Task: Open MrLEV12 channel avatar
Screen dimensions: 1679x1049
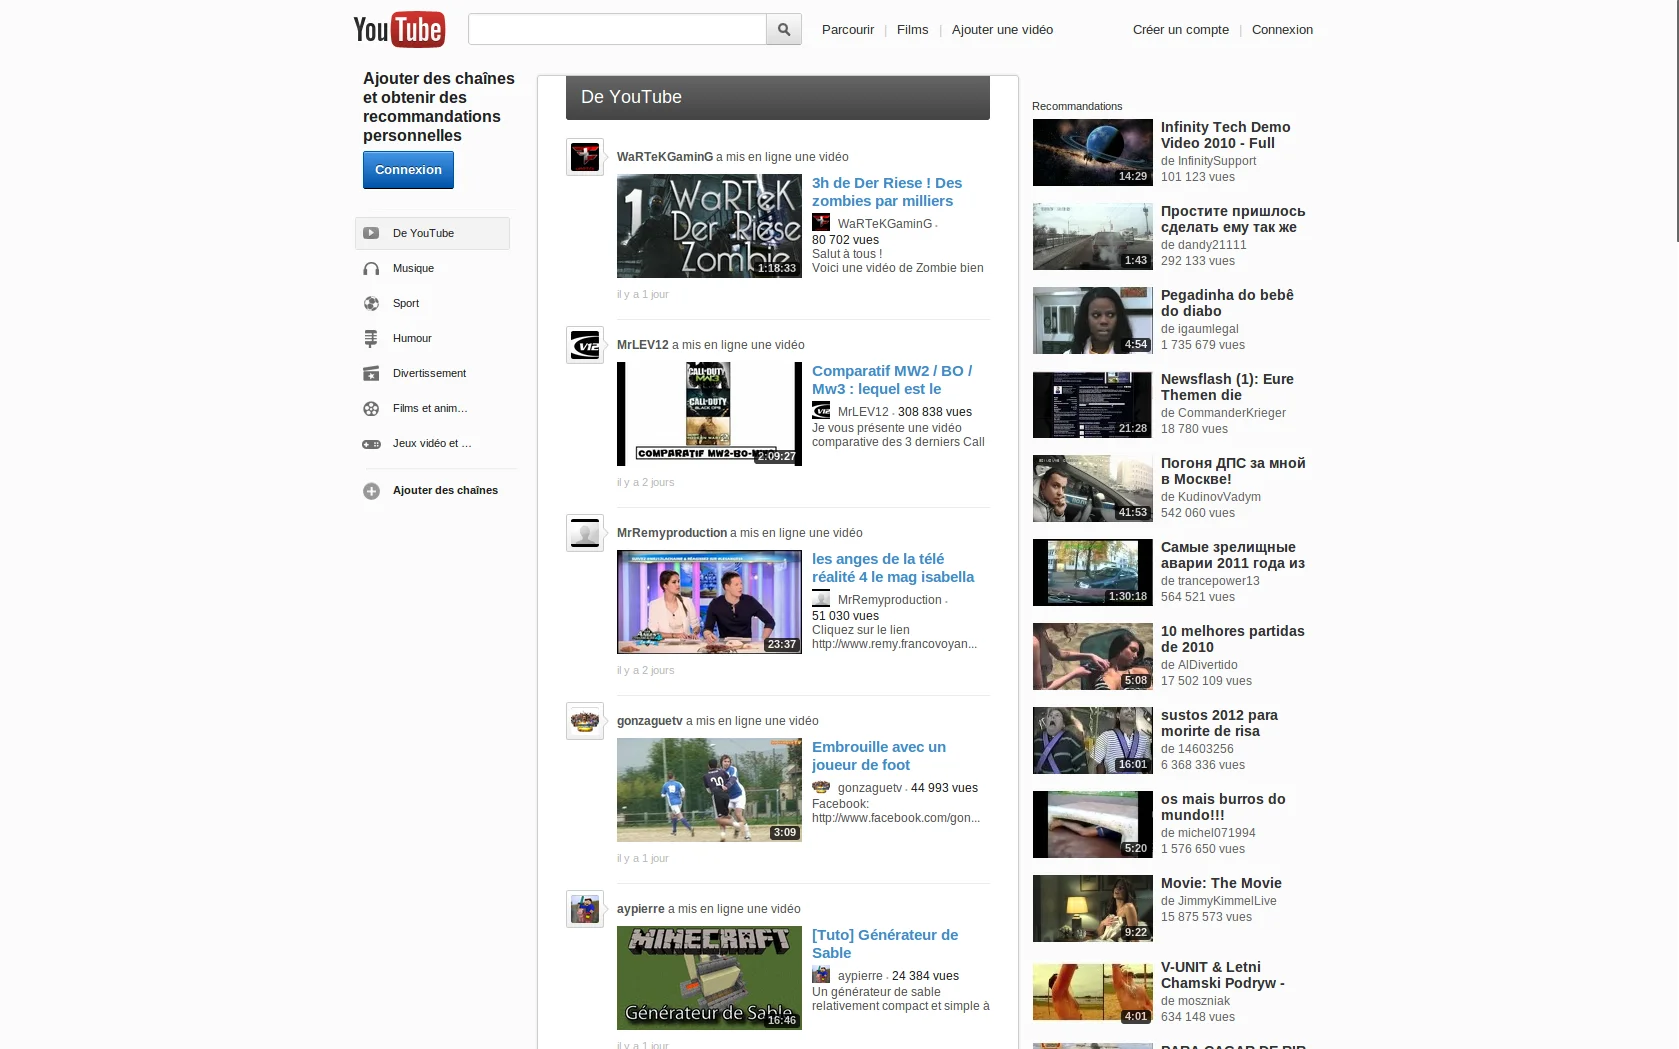Action: pyautogui.click(x=585, y=345)
